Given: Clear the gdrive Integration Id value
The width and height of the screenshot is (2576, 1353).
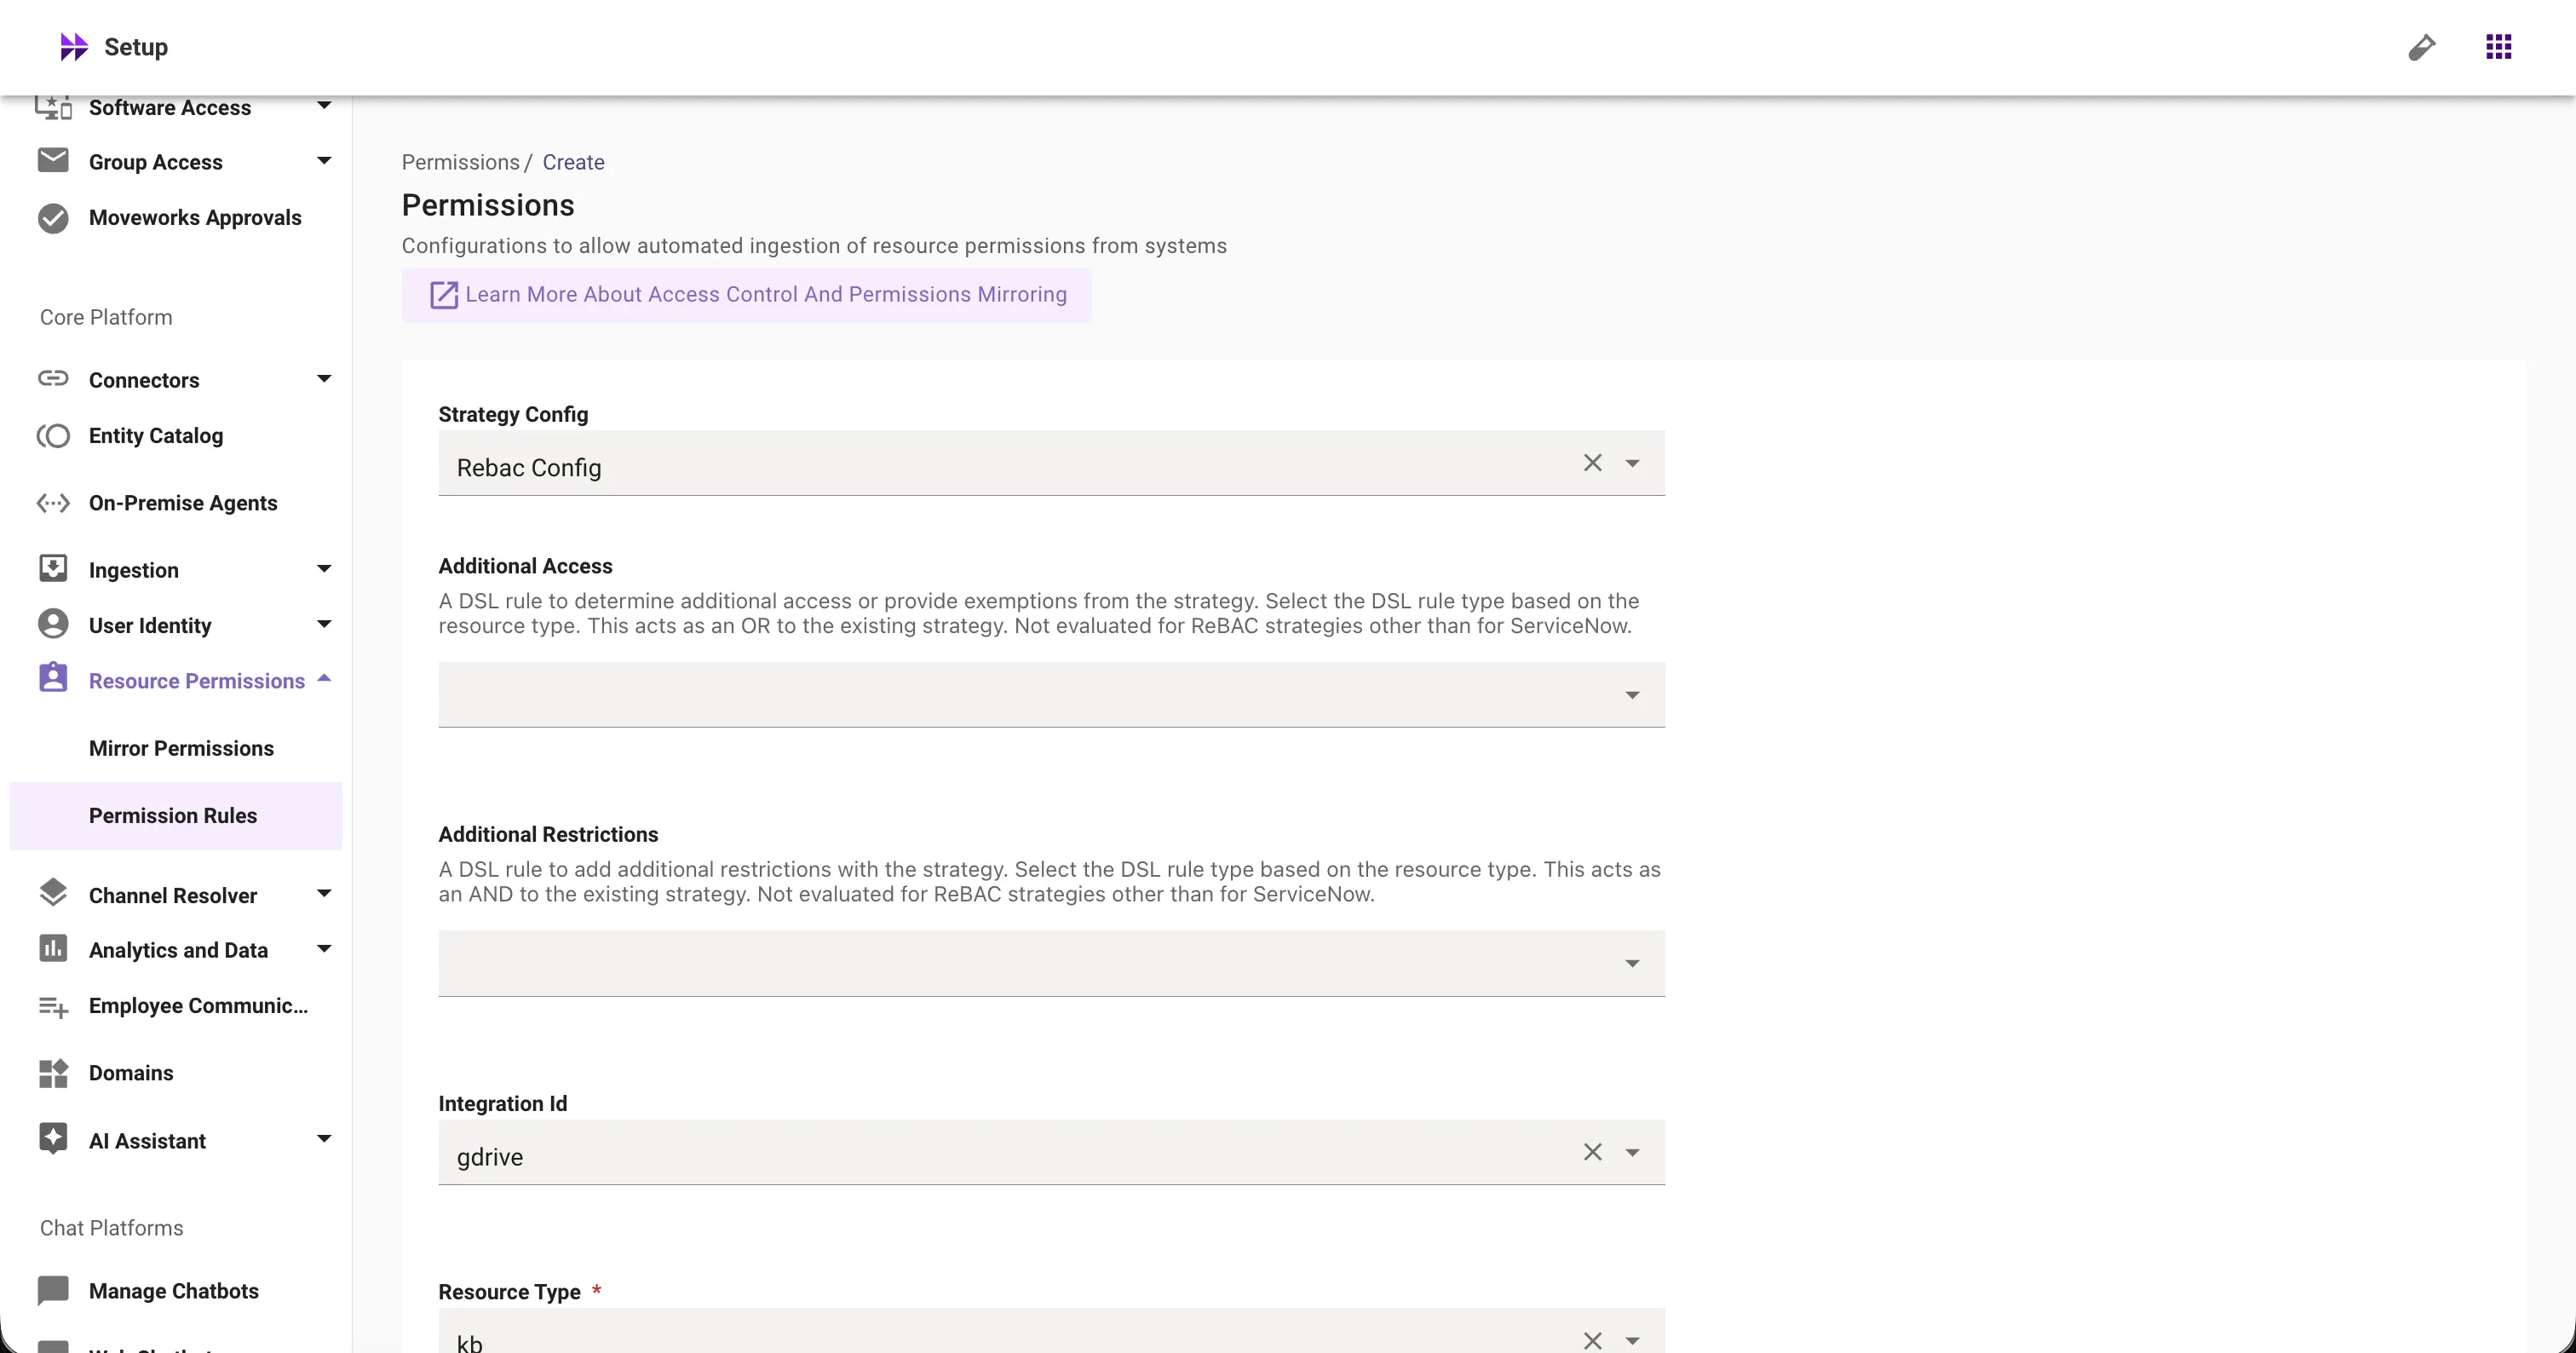Looking at the screenshot, I should (x=1592, y=1152).
